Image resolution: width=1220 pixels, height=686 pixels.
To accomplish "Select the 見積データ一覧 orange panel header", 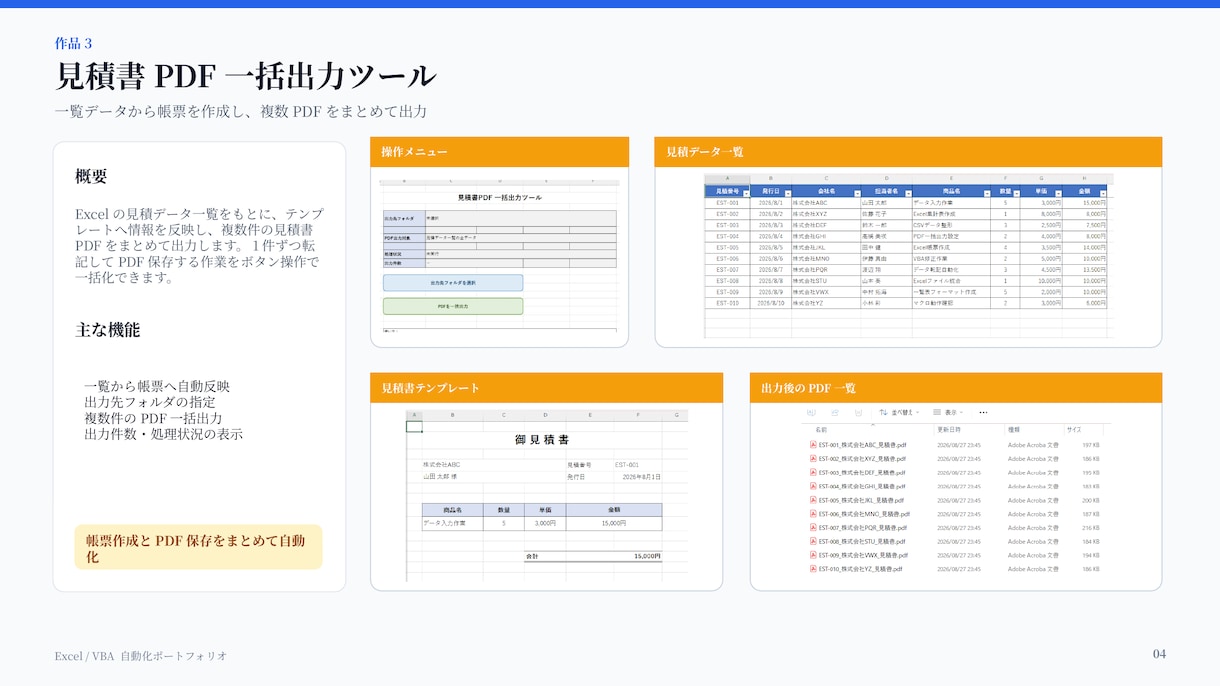I will point(908,152).
